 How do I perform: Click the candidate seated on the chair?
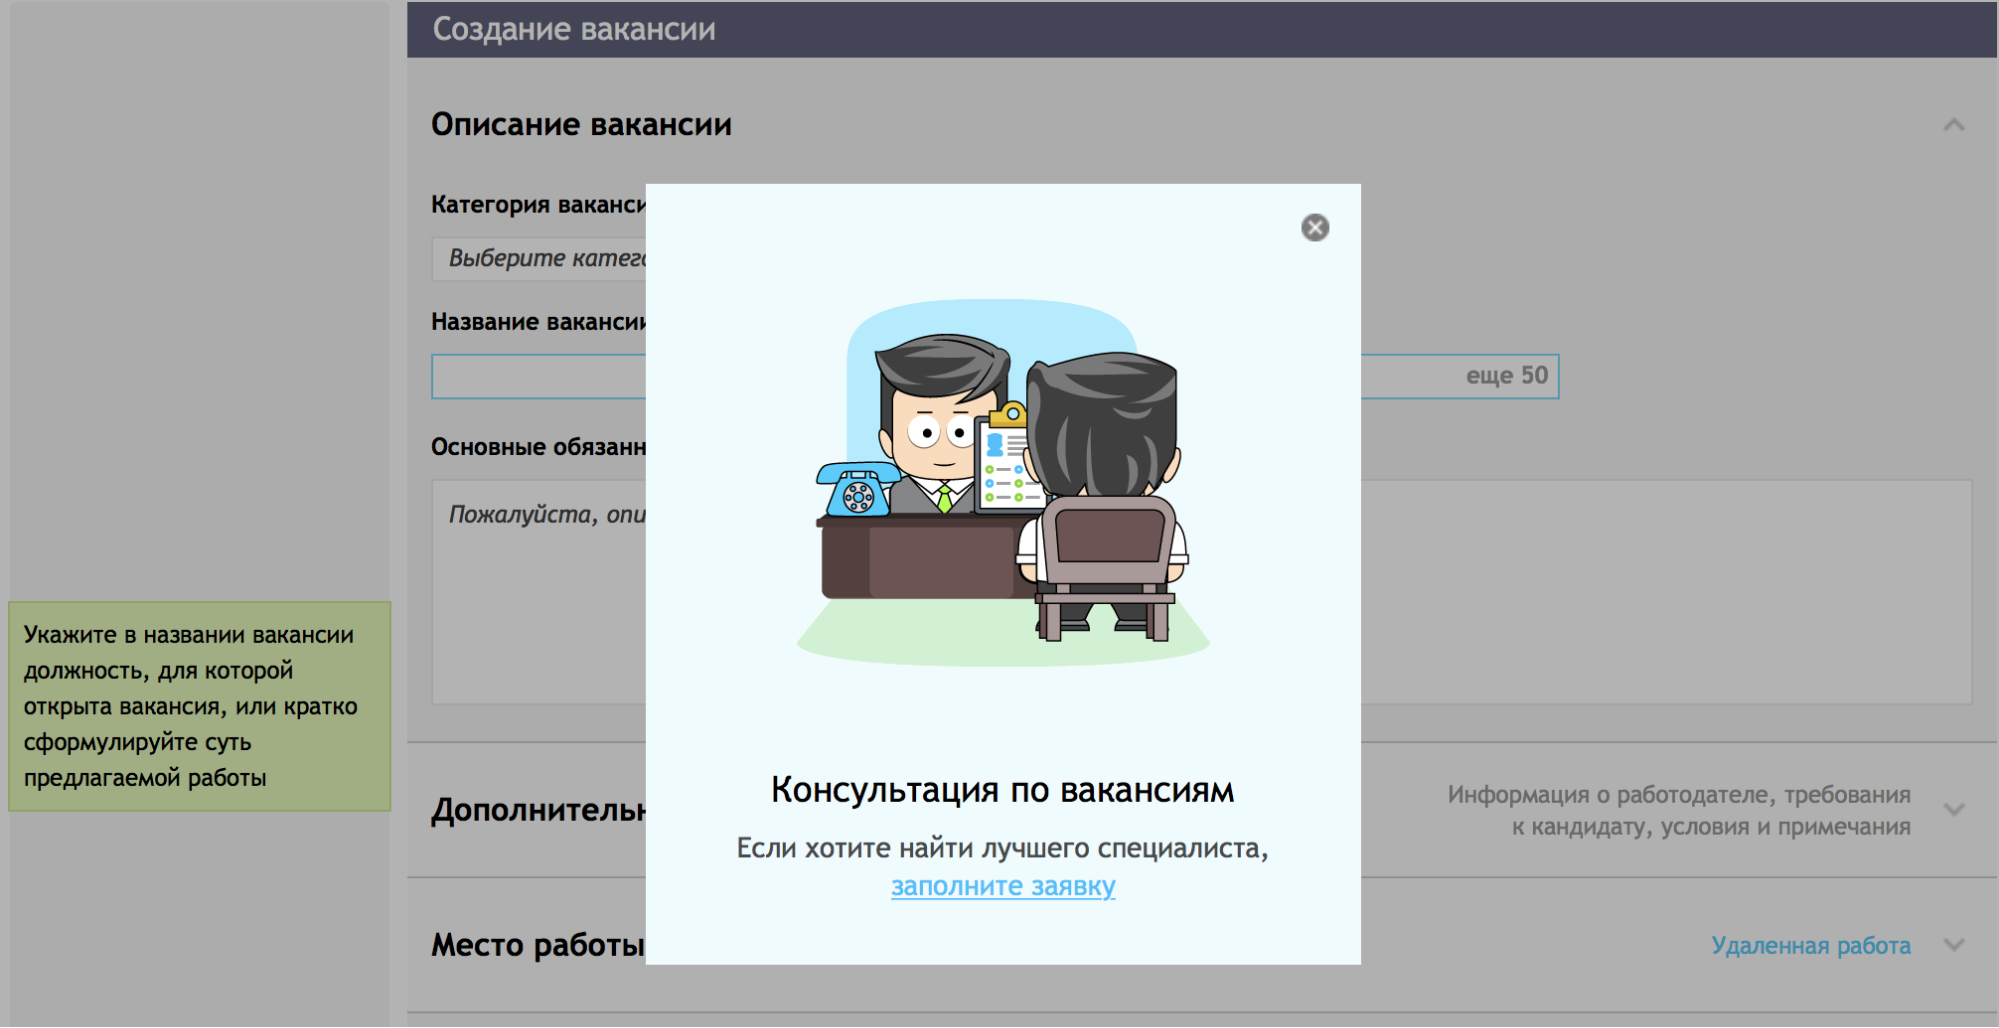(1102, 450)
